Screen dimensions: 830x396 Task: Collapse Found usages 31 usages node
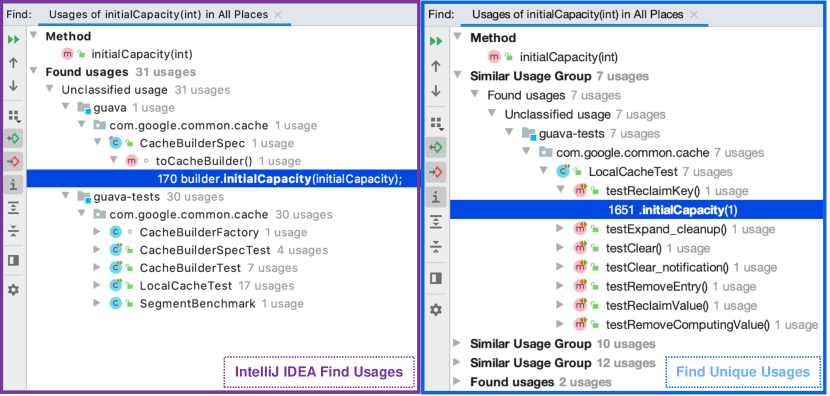tap(34, 71)
